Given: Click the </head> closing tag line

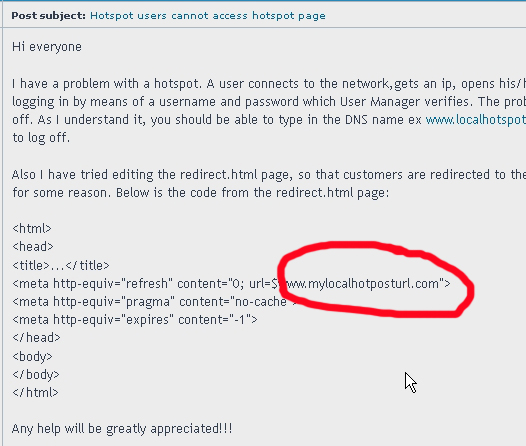Looking at the screenshot, I should (x=36, y=338).
